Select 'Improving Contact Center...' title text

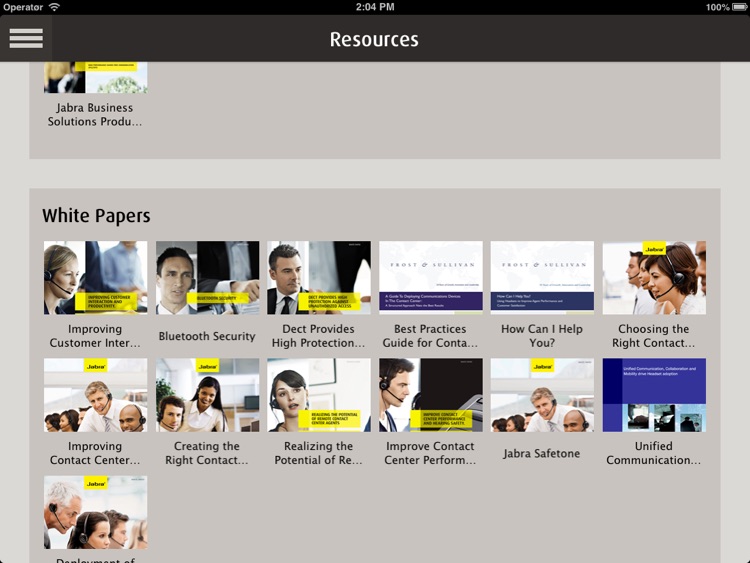coord(95,453)
